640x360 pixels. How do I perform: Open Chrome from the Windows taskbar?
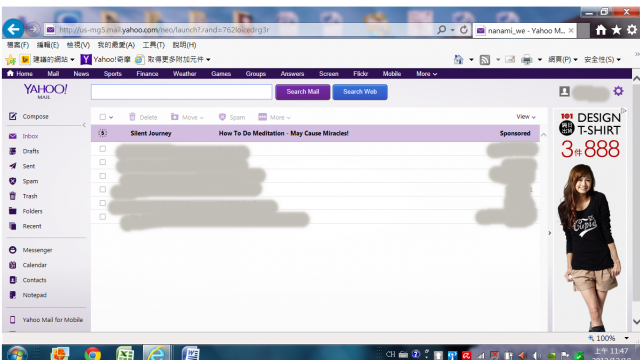coord(93,353)
